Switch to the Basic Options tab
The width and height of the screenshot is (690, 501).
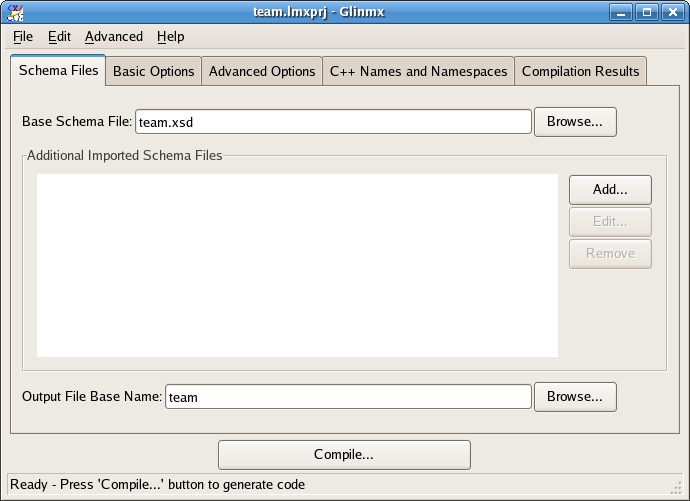[154, 71]
